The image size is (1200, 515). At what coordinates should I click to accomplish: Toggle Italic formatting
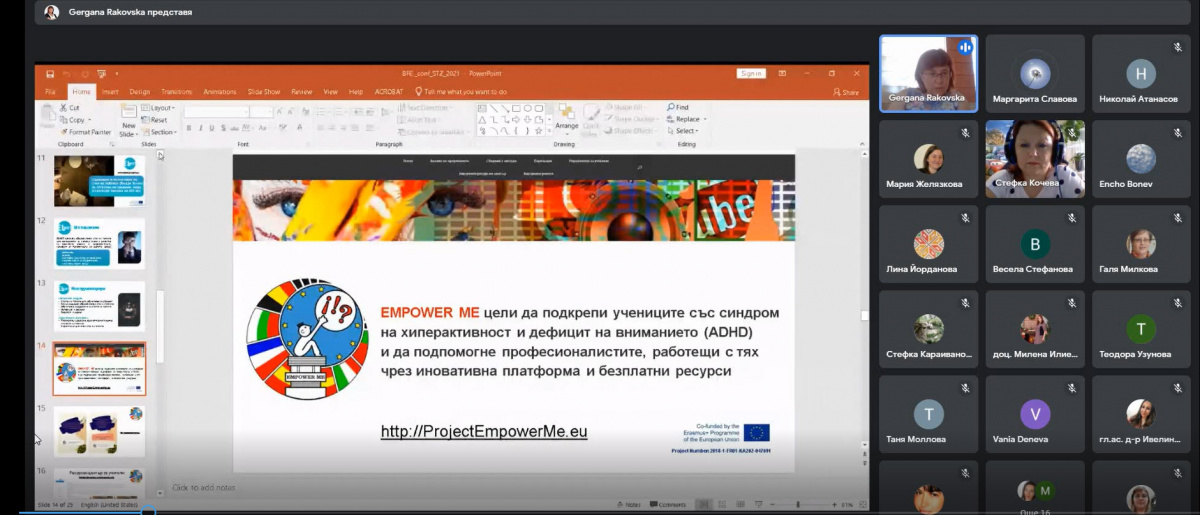201,128
